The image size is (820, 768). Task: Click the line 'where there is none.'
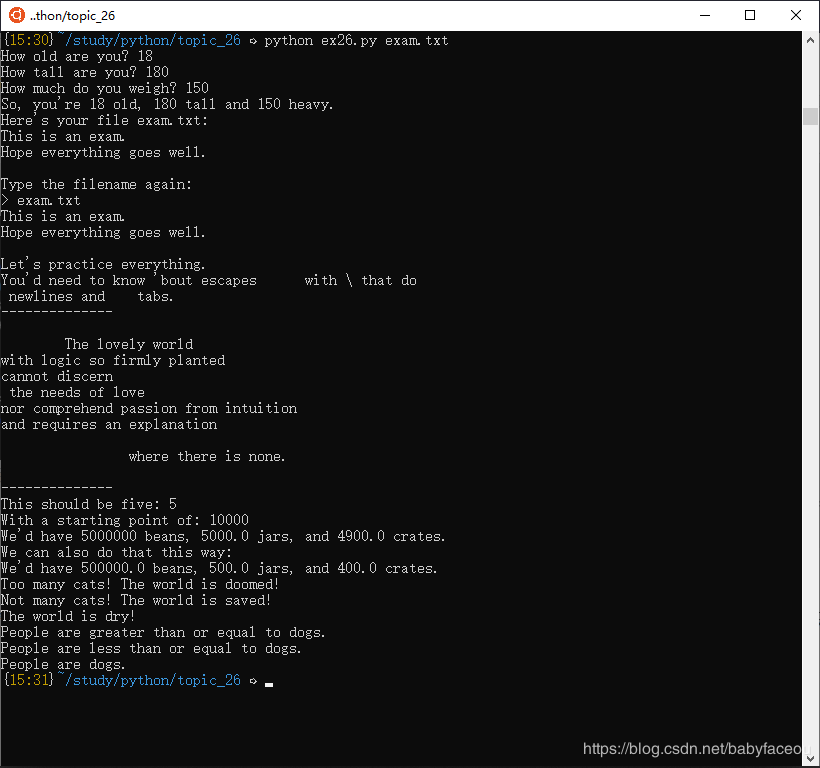(x=207, y=456)
